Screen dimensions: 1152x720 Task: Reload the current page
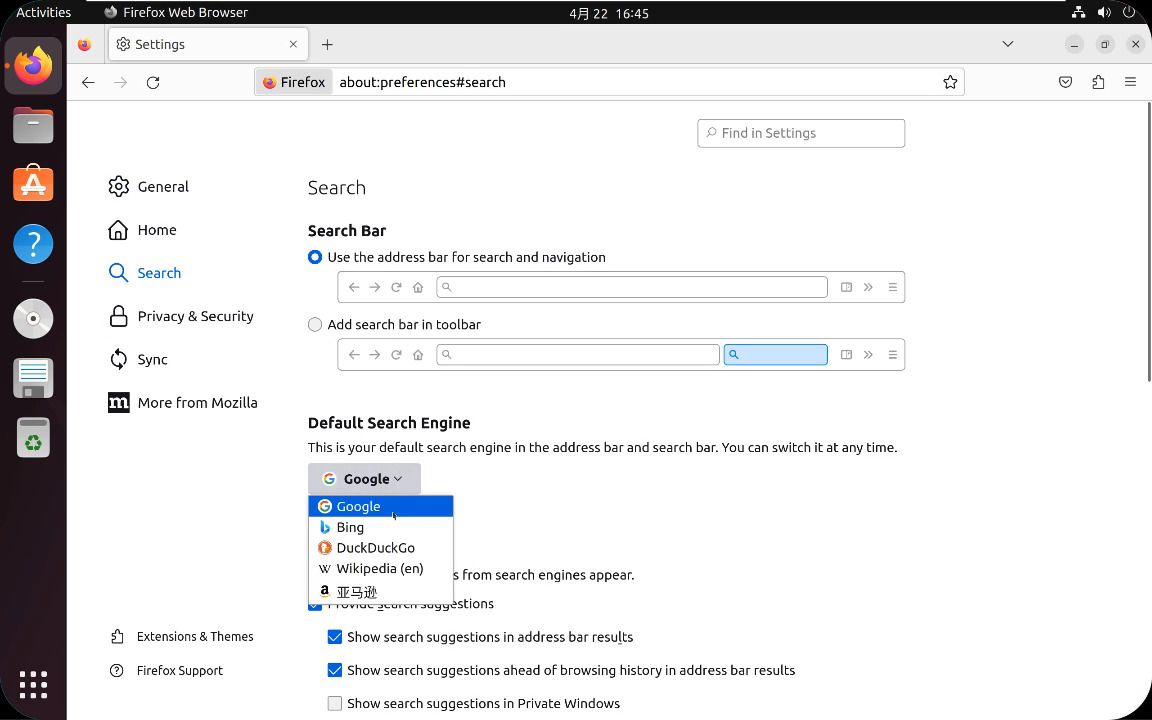click(x=153, y=82)
